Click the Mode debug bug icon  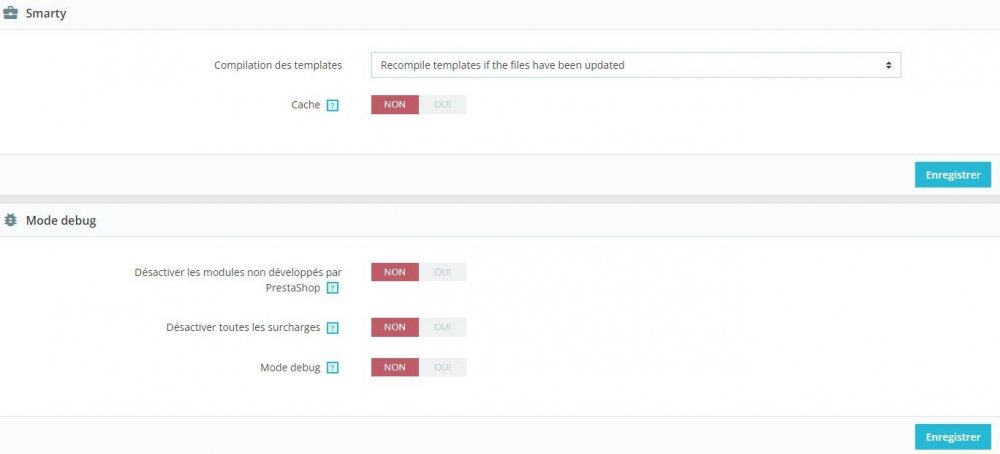pos(11,219)
